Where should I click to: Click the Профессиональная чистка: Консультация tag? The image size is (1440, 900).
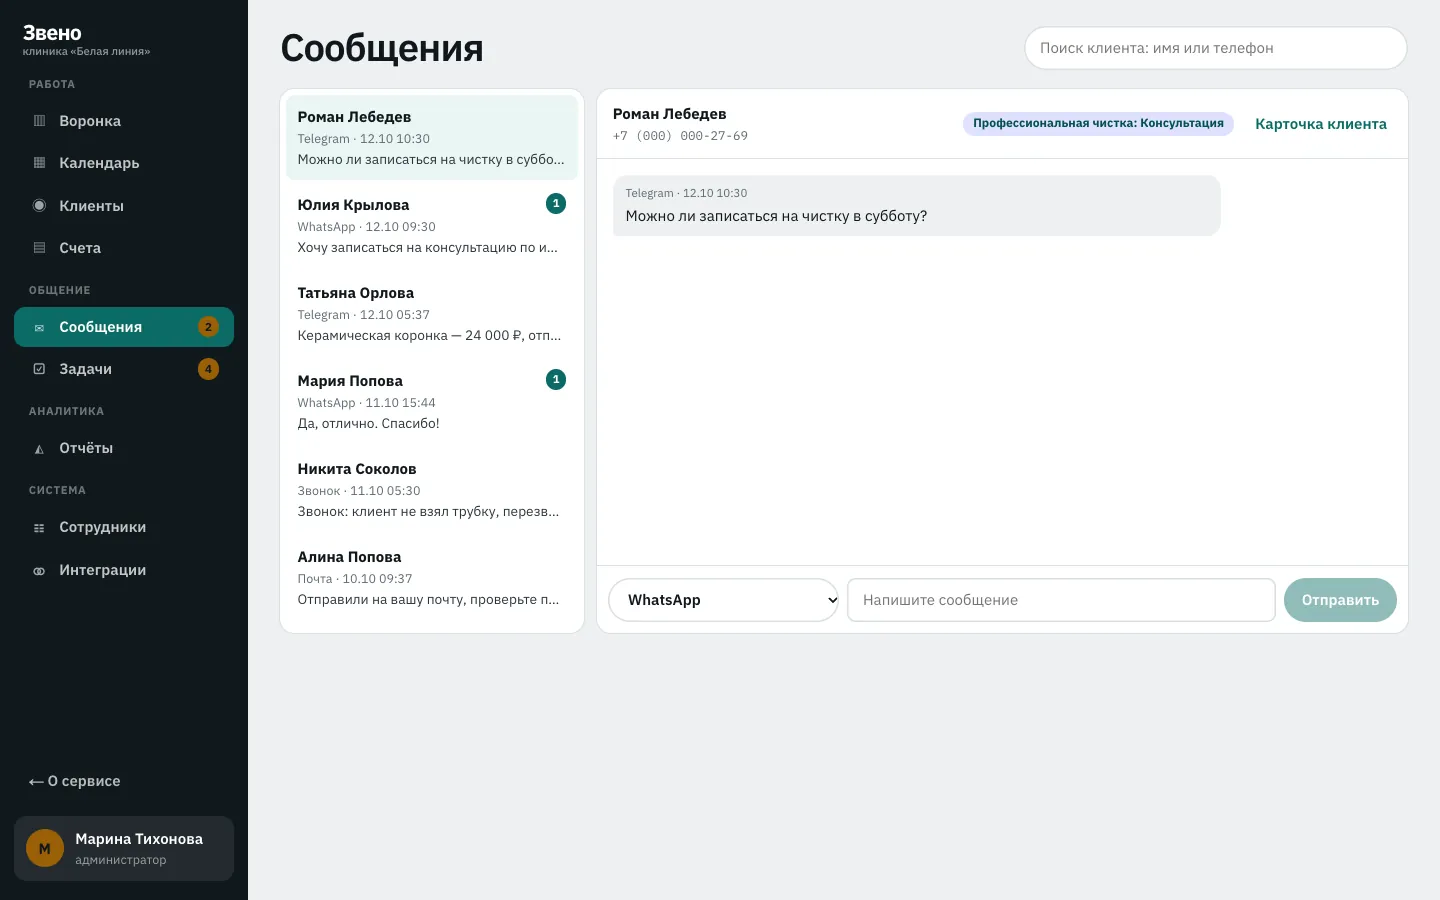[1098, 123]
